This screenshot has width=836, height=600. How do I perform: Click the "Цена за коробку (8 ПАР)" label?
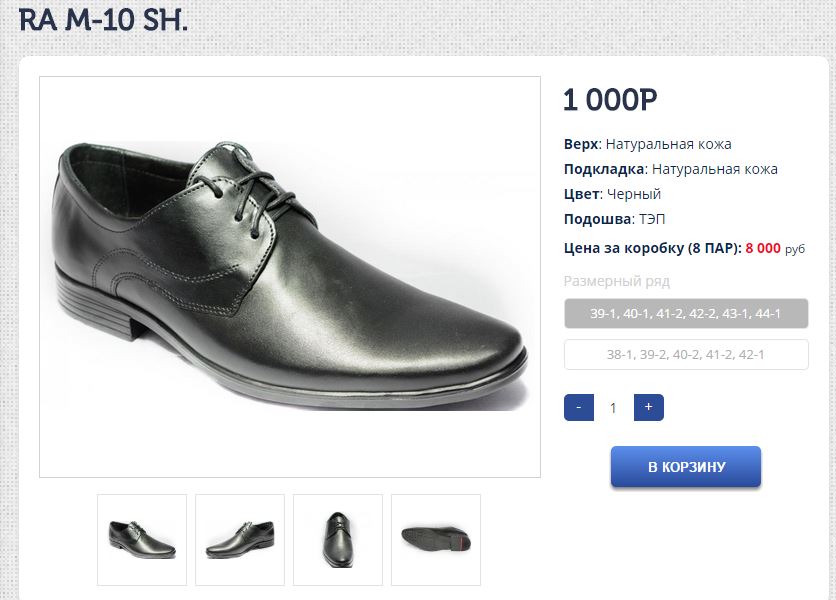coord(652,248)
